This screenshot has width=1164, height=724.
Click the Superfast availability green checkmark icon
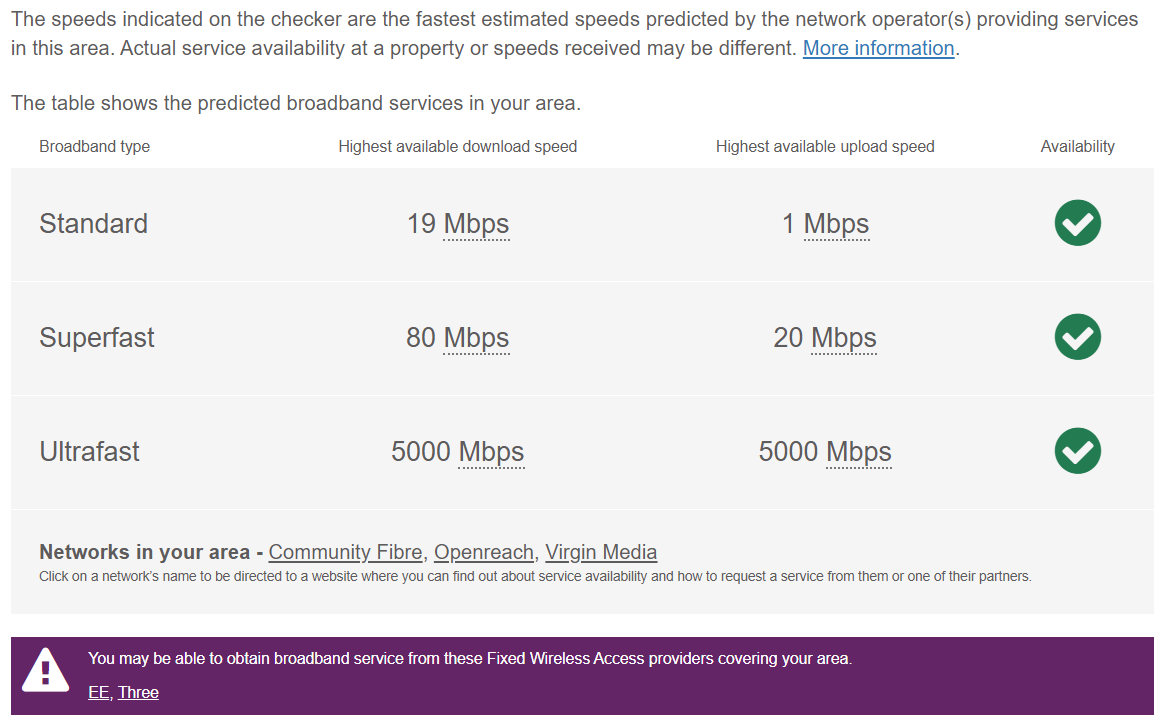coord(1077,337)
